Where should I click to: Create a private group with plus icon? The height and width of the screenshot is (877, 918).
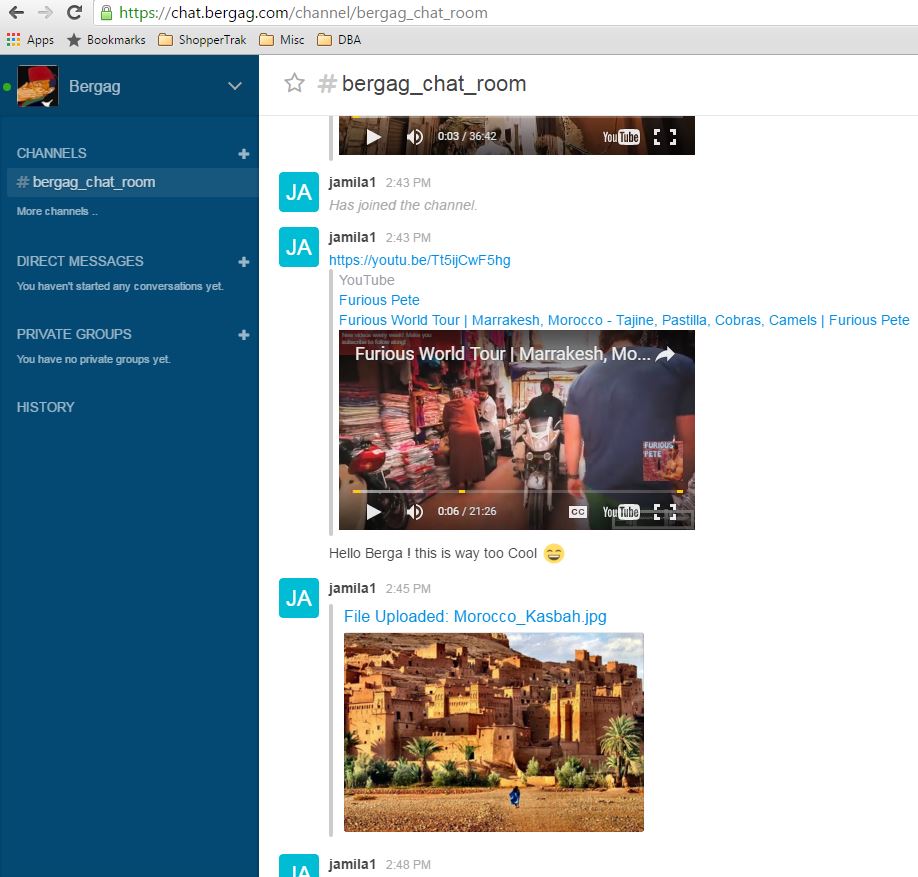click(x=243, y=335)
